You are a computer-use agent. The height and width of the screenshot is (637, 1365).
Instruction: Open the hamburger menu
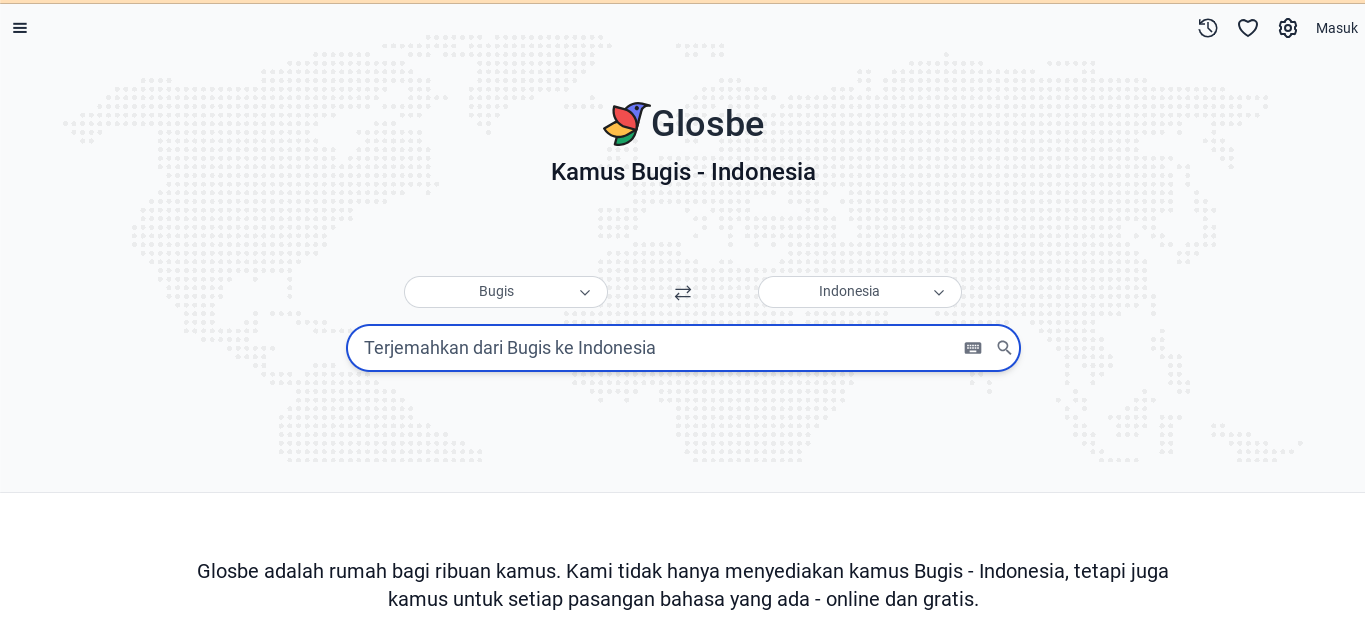[20, 28]
